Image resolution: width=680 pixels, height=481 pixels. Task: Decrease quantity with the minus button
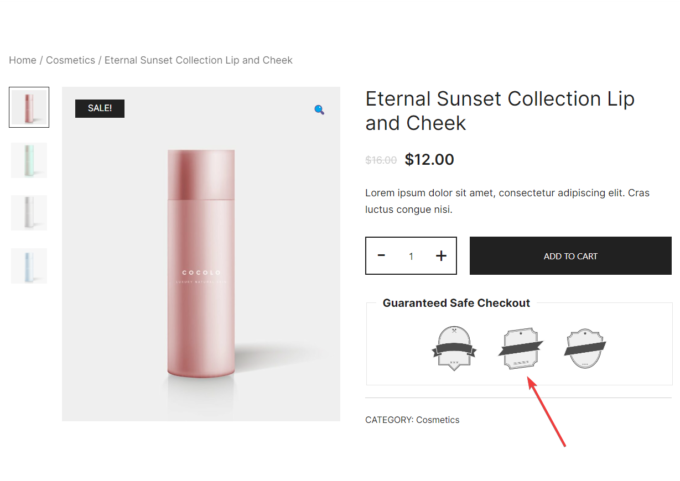pos(381,255)
